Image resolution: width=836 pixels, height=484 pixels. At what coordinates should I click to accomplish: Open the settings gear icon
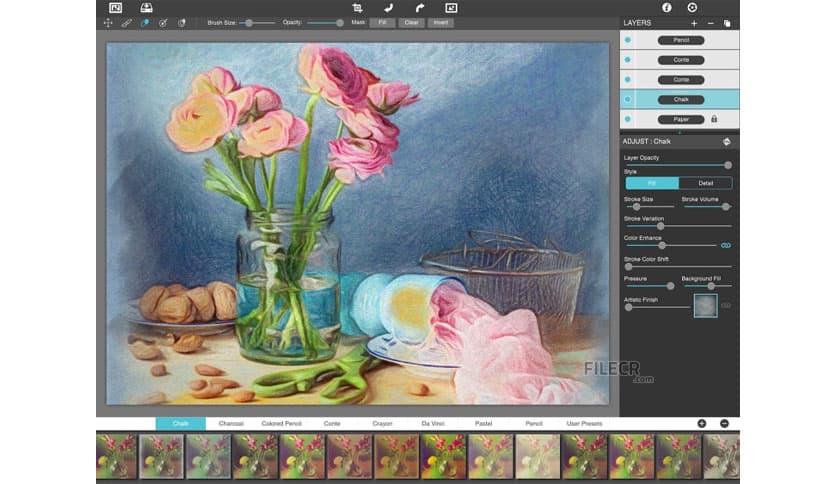click(x=692, y=7)
